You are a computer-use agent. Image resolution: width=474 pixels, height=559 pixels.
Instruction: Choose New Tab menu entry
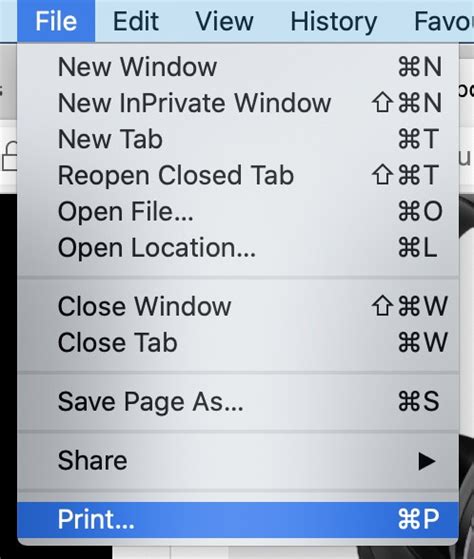[238, 139]
